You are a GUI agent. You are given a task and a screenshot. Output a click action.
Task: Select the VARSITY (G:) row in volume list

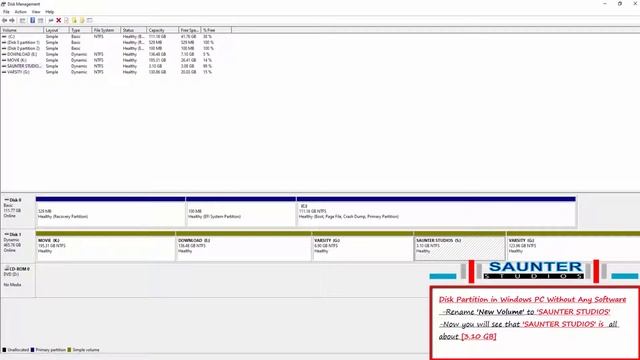107,72
